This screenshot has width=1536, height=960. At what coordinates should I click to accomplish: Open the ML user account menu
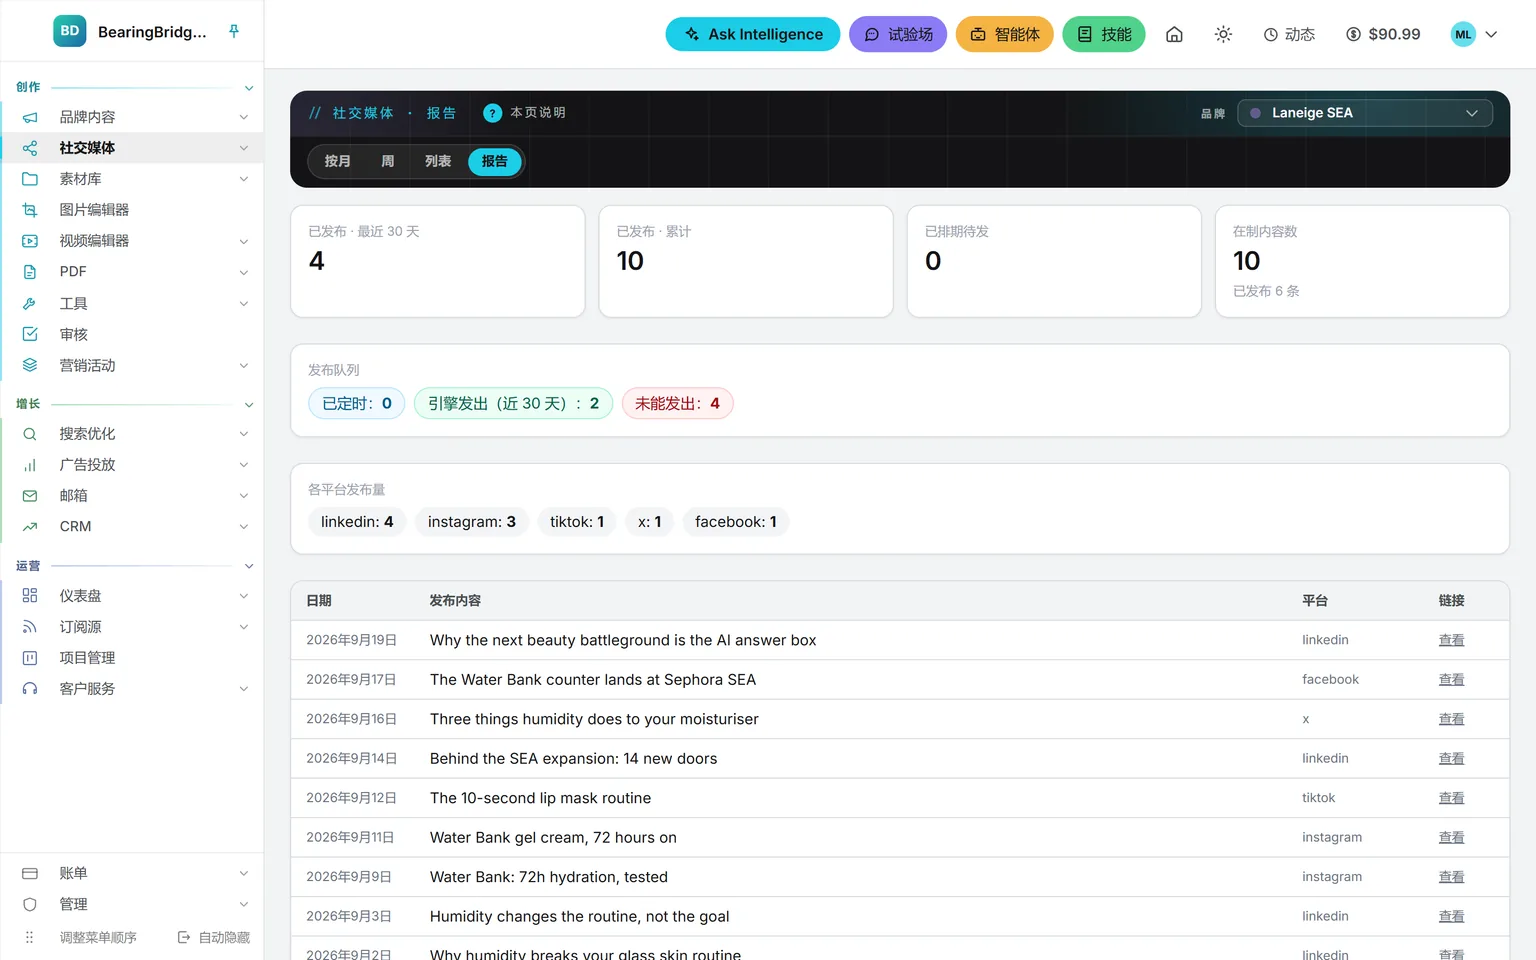pyautogui.click(x=1475, y=34)
